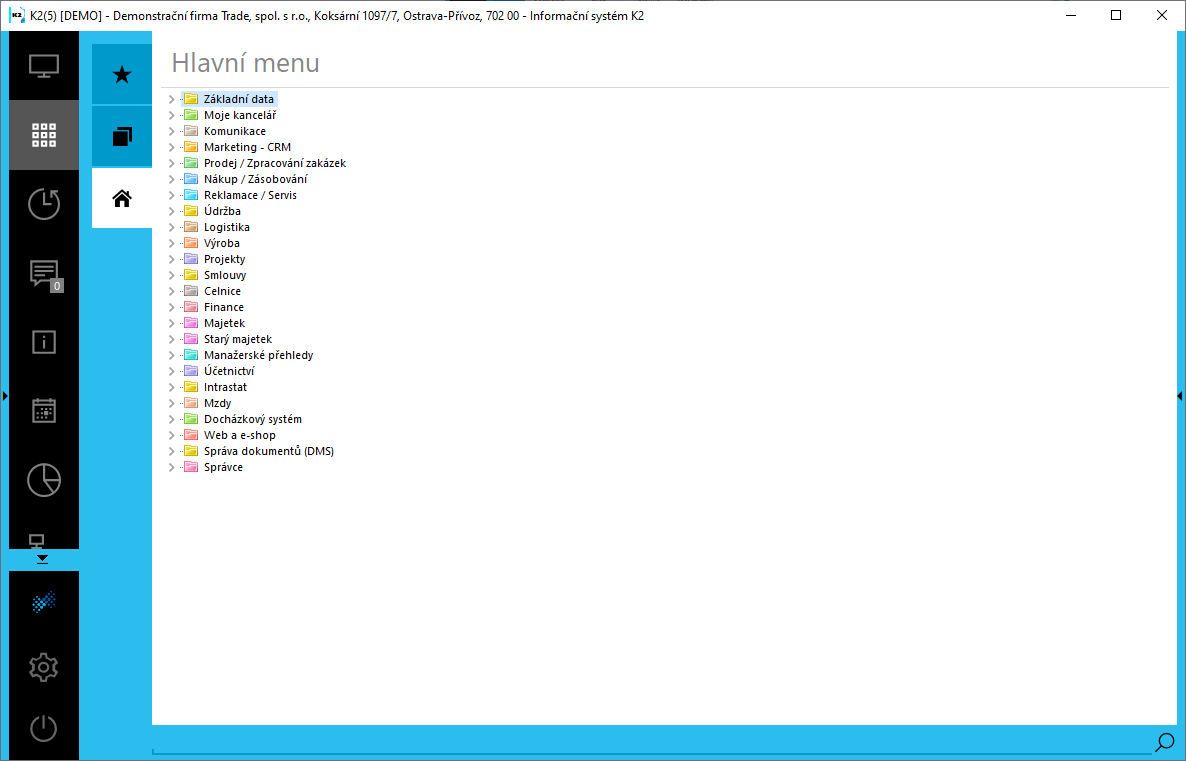Screen dimensions: 1186x761
Task: Select the grid modules icon in sidebar
Action: (x=44, y=135)
